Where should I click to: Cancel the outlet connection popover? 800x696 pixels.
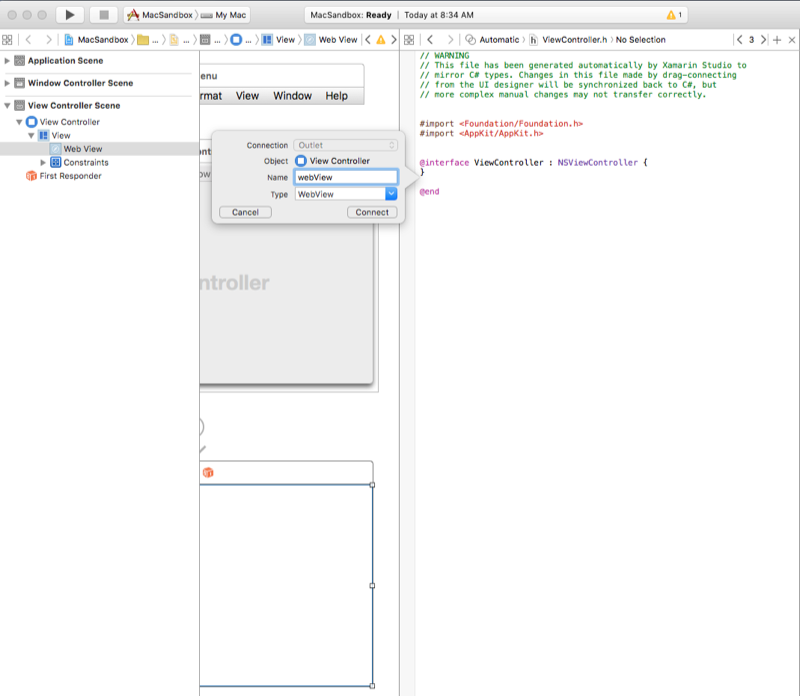tap(245, 212)
